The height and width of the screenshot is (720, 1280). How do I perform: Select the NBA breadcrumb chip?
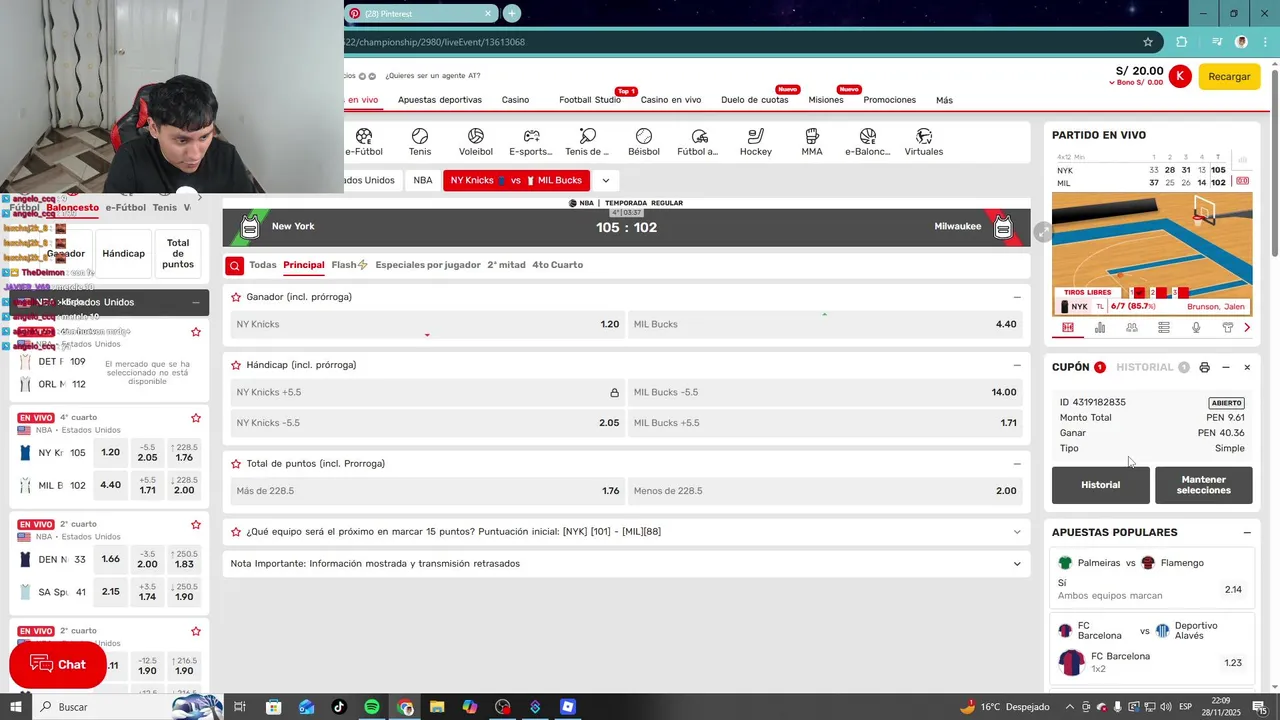pos(423,181)
